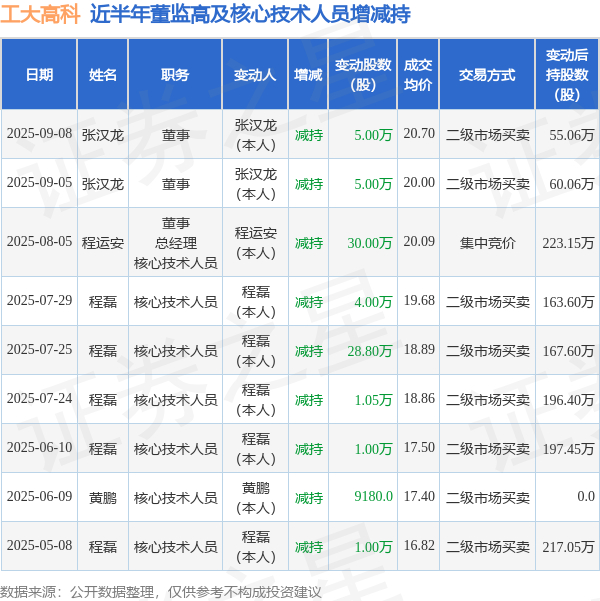Click the holdings value 217.05万
The height and width of the screenshot is (601, 600).
568,547
